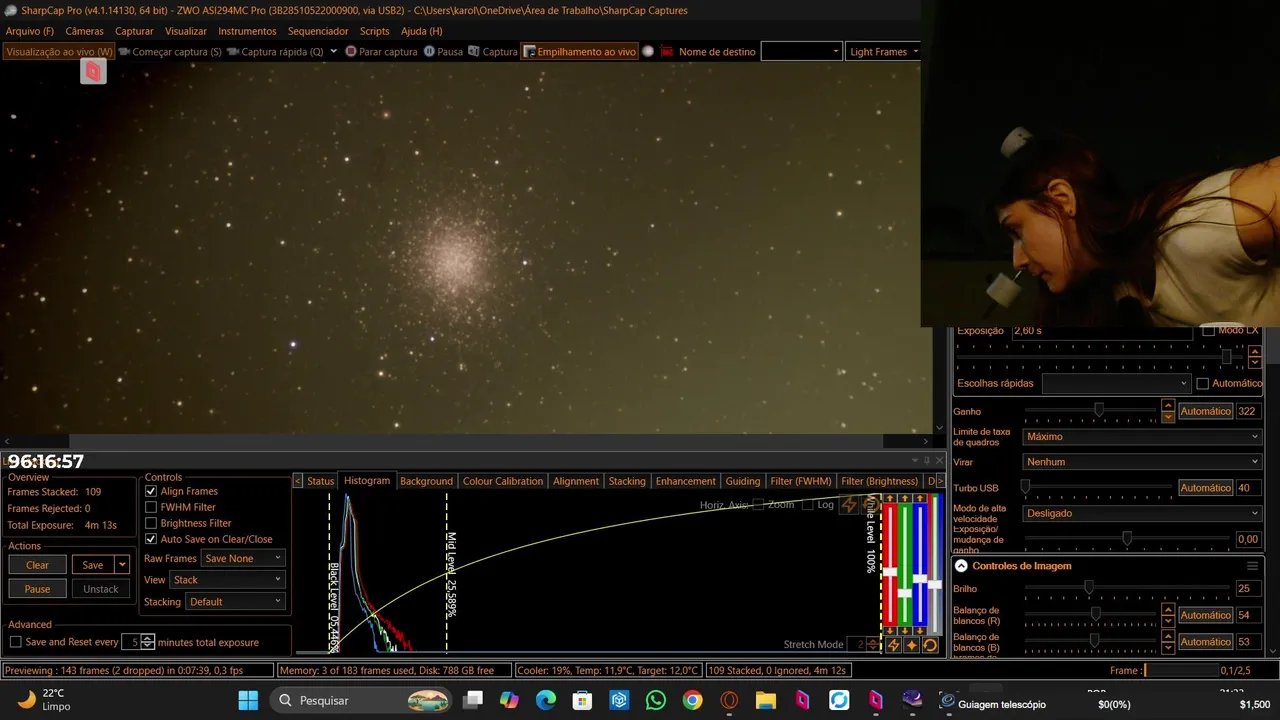Open the Scripts menu
This screenshot has height=720, width=1280.
tap(374, 31)
